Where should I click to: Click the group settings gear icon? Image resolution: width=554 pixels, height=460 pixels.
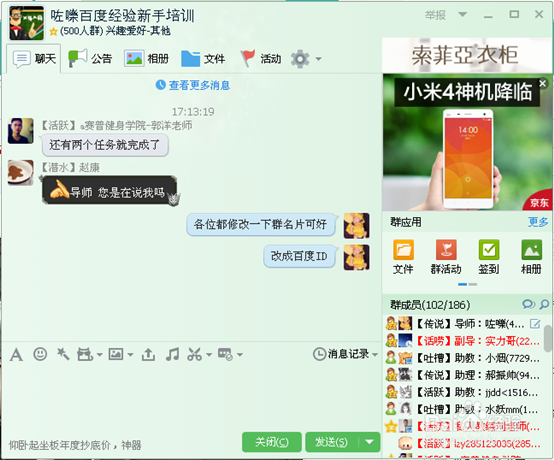point(300,59)
